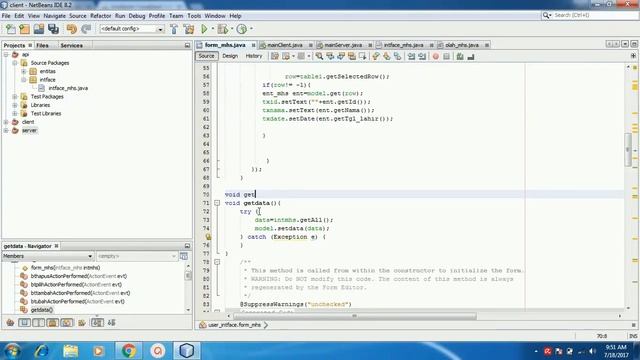Open the Debug menu
The image size is (640, 360).
click(x=137, y=16)
